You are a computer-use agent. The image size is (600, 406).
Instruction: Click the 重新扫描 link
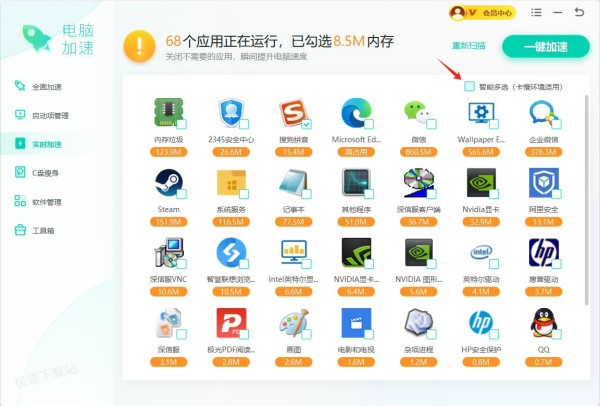pyautogui.click(x=469, y=46)
